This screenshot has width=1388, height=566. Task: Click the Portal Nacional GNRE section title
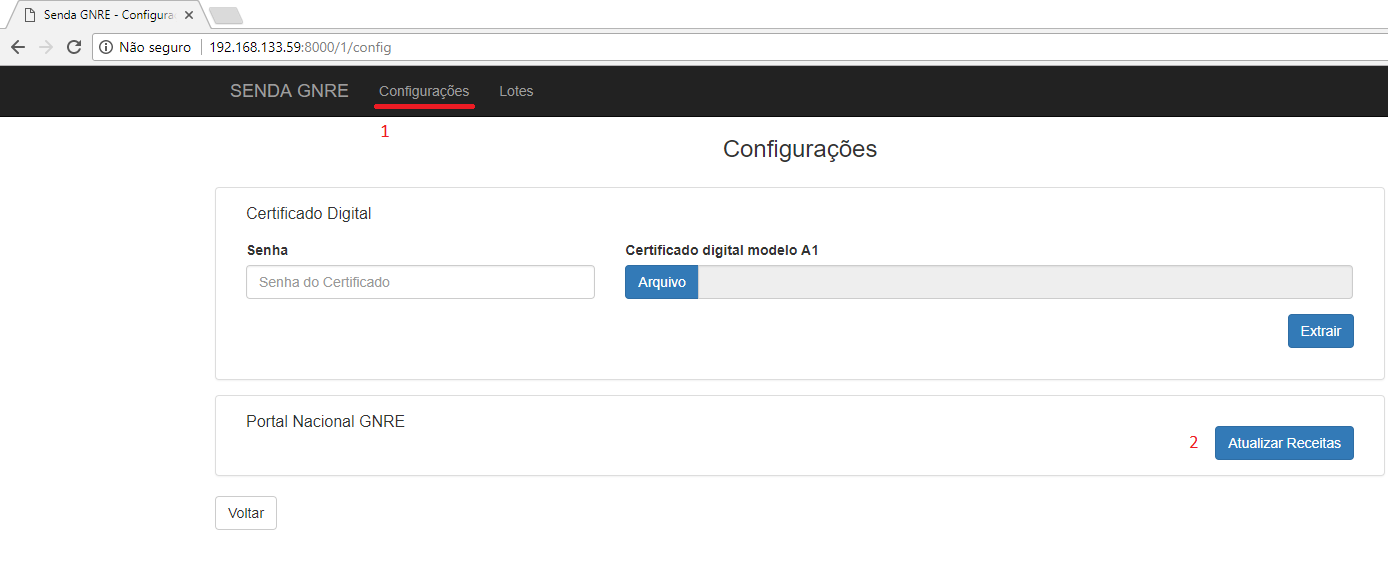coord(325,421)
